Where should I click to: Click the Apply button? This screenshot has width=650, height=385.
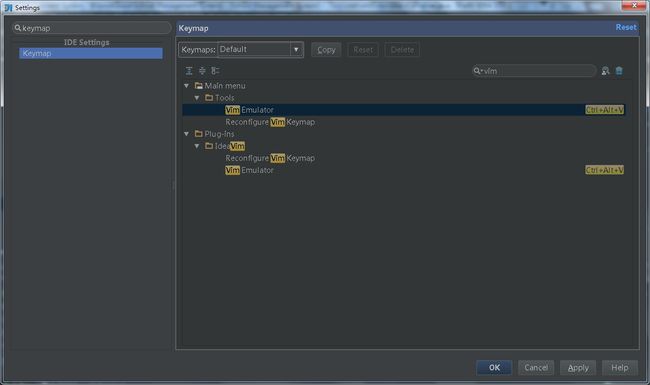pyautogui.click(x=578, y=368)
